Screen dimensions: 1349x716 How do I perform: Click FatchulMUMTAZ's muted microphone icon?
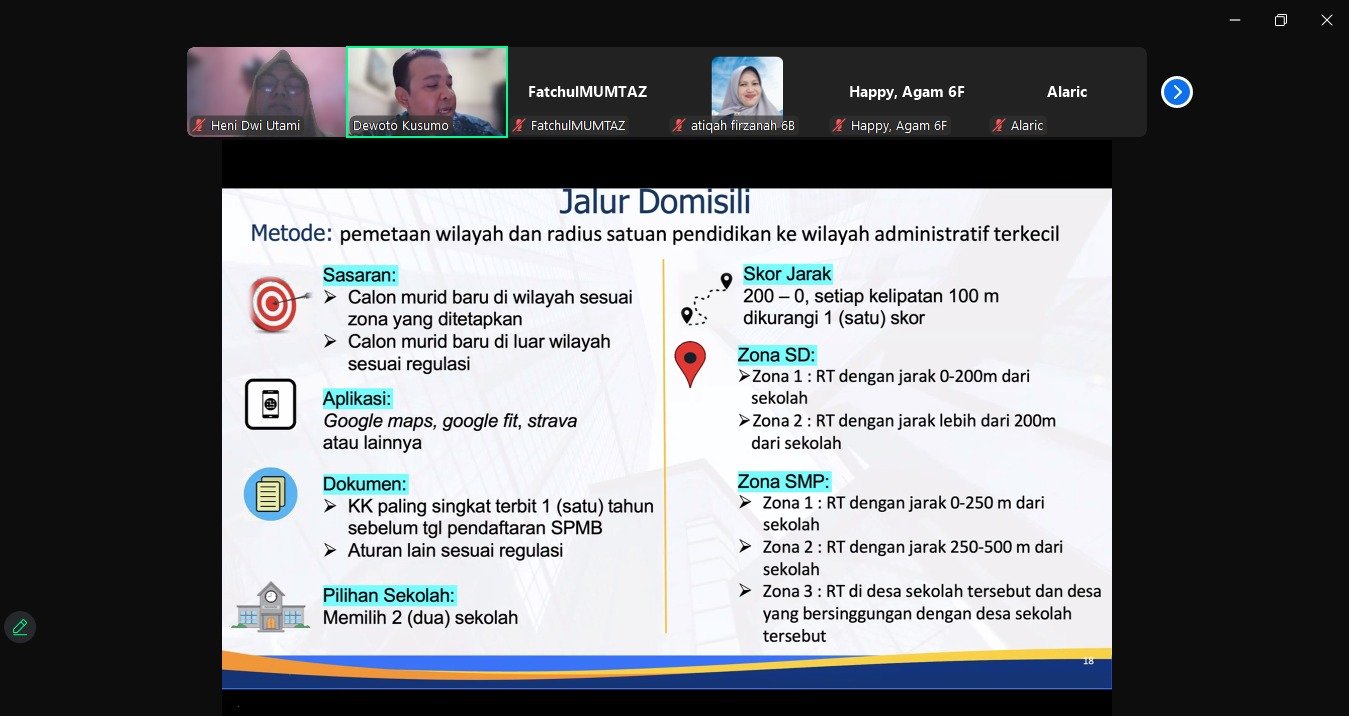click(520, 126)
